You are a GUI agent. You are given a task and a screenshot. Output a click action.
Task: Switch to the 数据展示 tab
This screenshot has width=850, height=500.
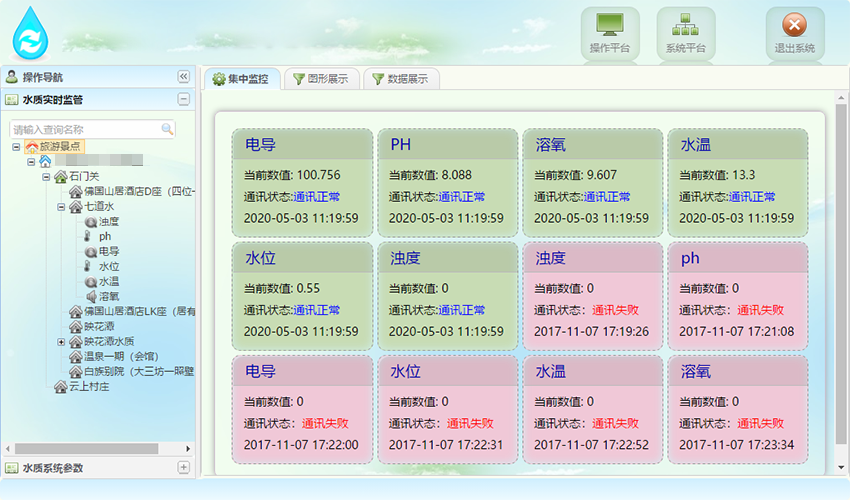click(x=400, y=79)
